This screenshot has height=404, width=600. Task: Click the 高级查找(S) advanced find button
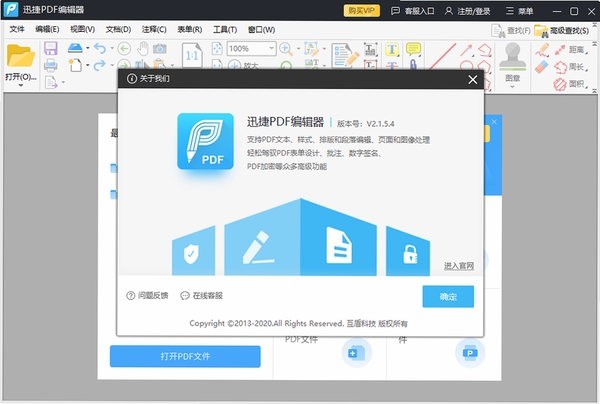[562, 31]
